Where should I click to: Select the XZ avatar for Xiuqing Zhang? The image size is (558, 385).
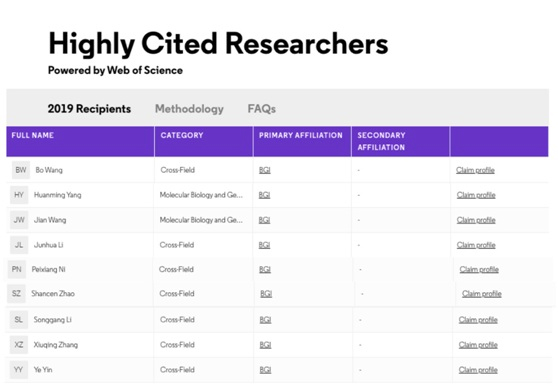[x=19, y=345]
